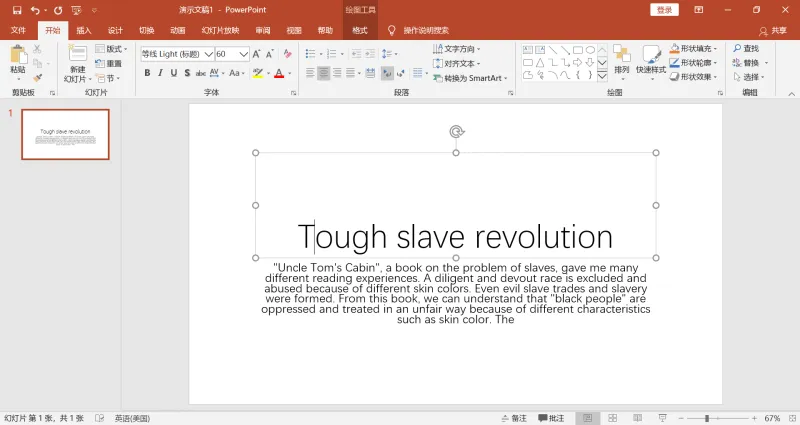Select the Right Arrow shape in gallery

[x=578, y=63]
